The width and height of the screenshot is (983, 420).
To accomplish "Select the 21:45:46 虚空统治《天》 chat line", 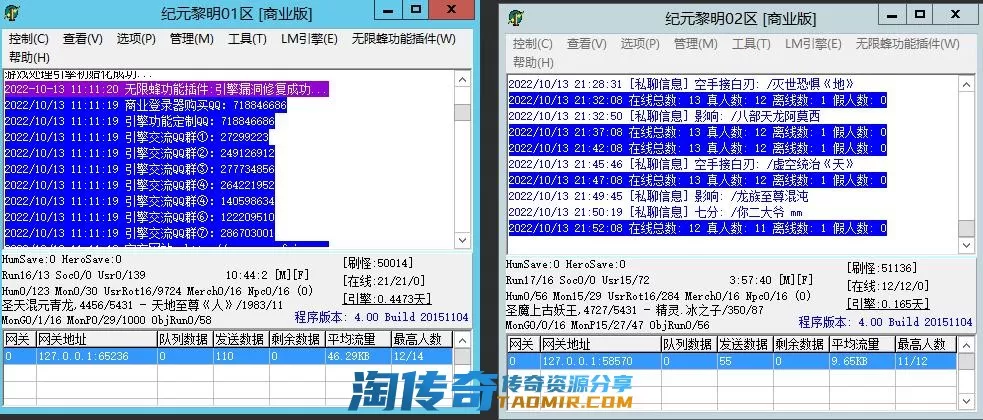I will coord(681,164).
